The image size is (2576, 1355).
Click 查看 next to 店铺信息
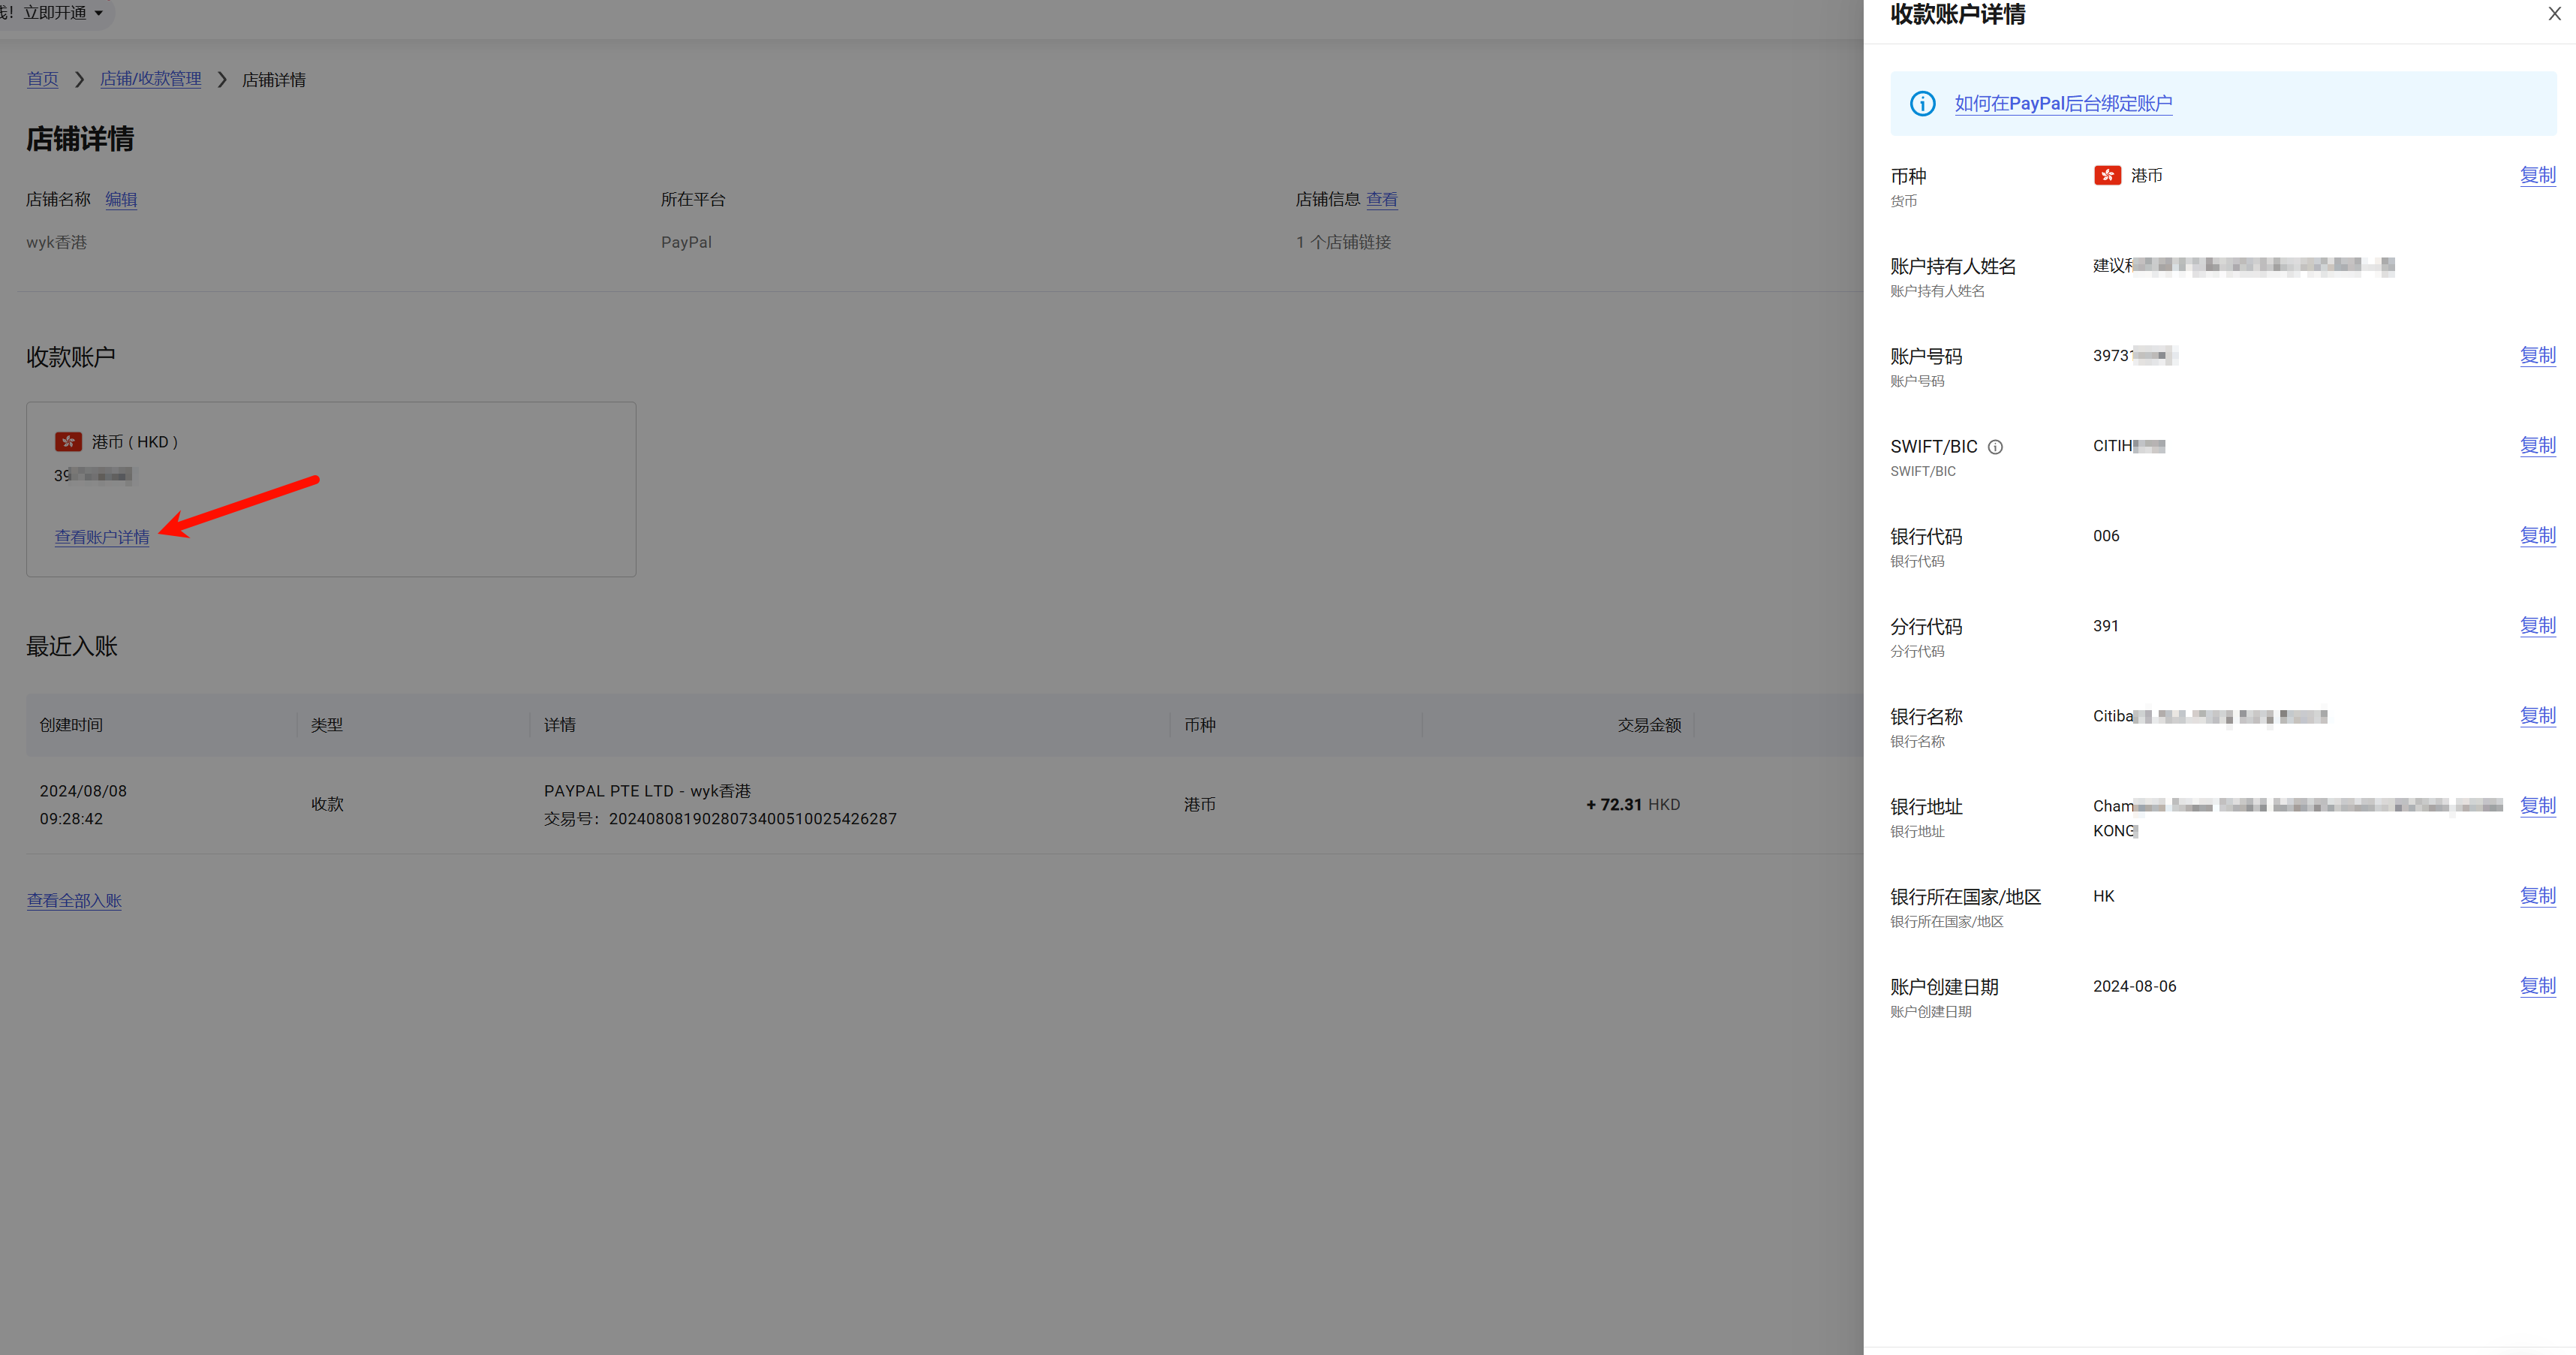coord(1382,199)
